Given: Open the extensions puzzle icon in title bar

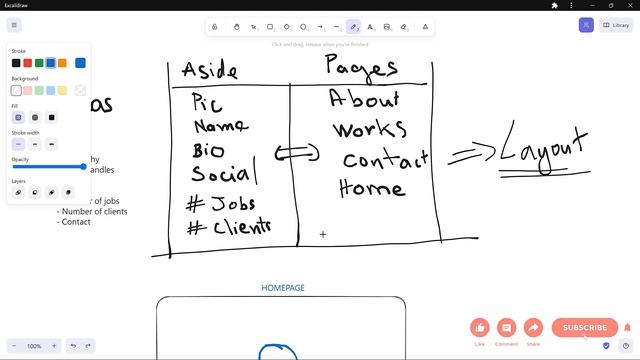Looking at the screenshot, I should (554, 5).
